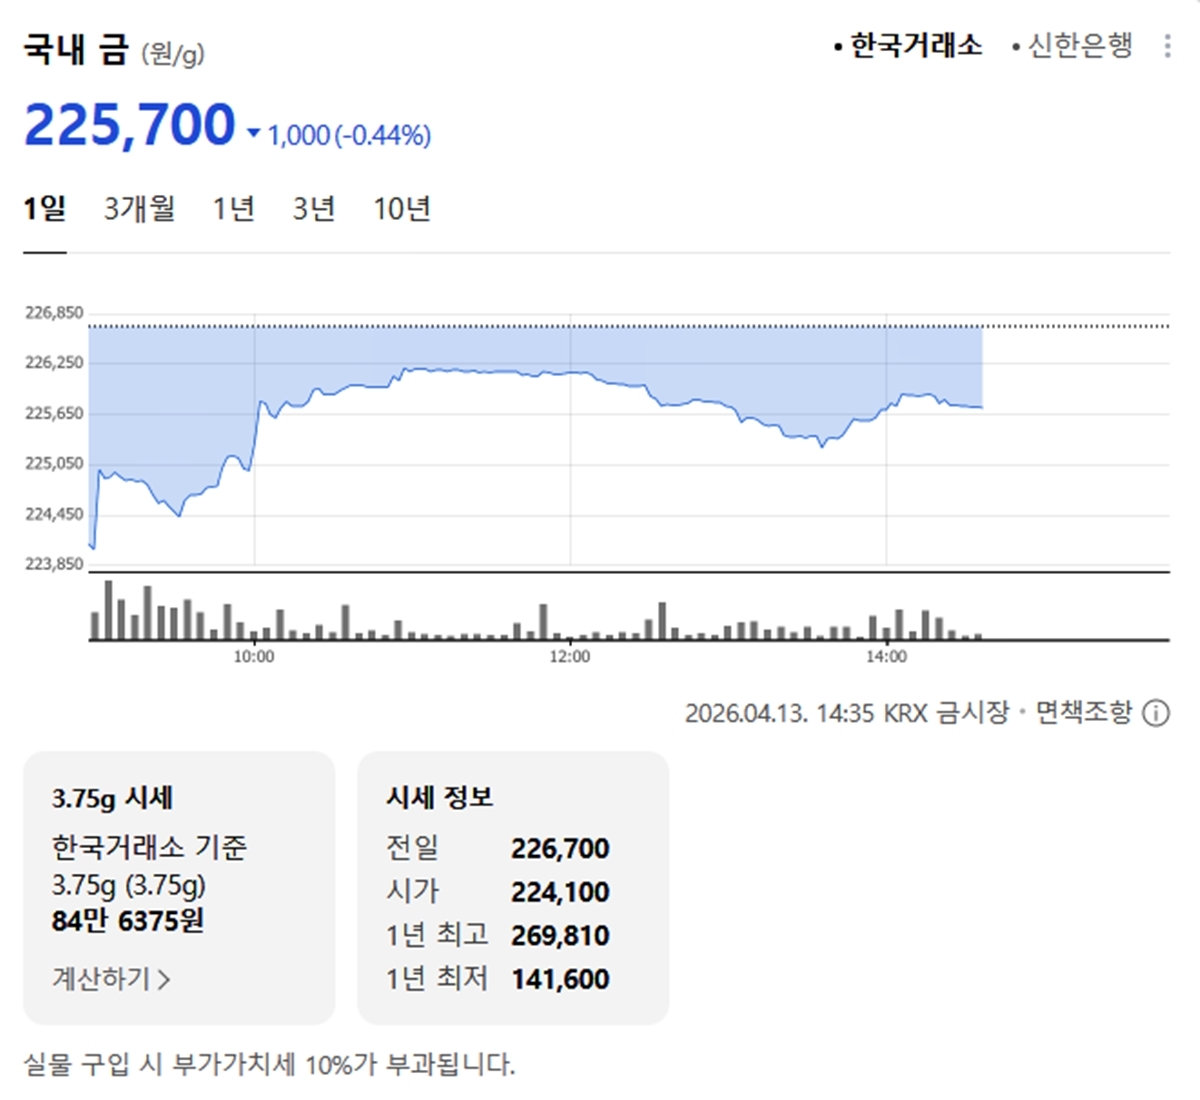Click the blue down-triangle price change indicator

[x=253, y=135]
